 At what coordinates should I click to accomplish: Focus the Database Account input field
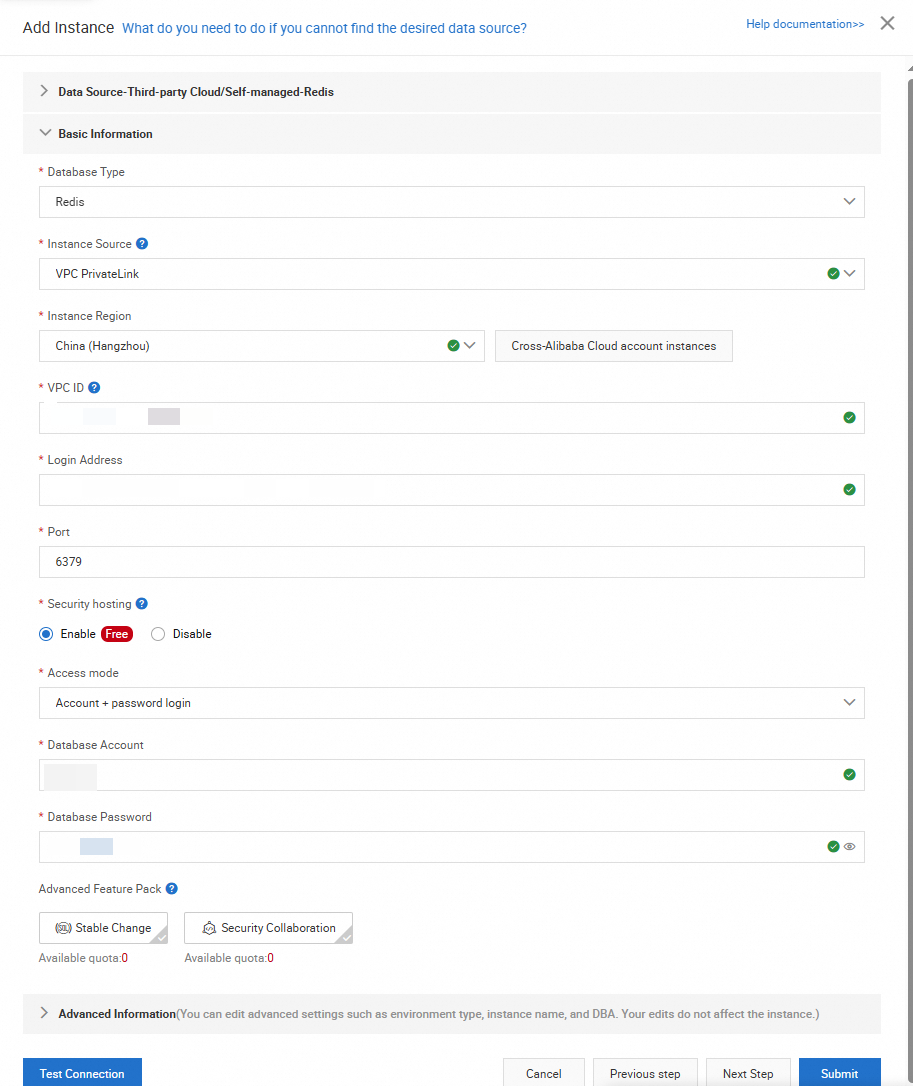coord(452,775)
